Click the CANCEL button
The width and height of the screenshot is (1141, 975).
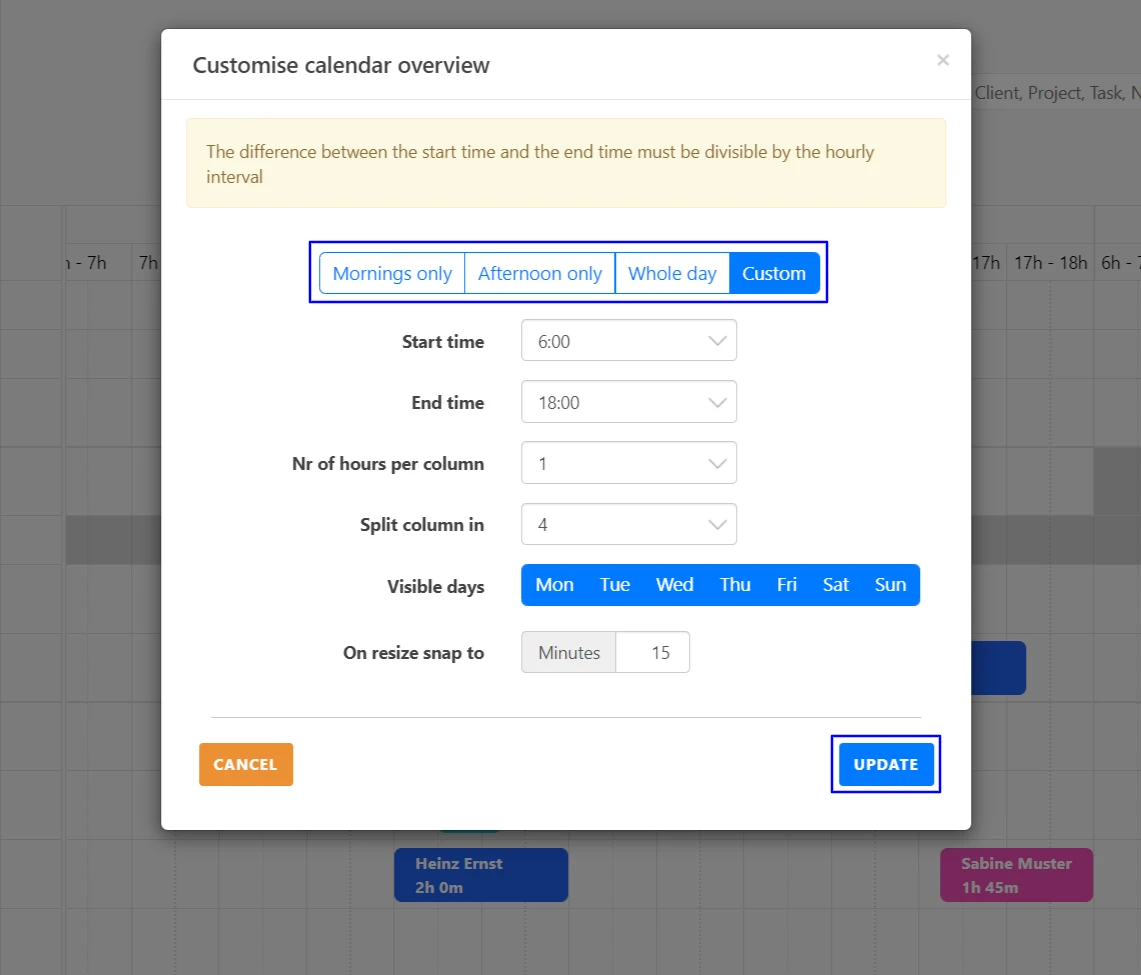point(245,764)
